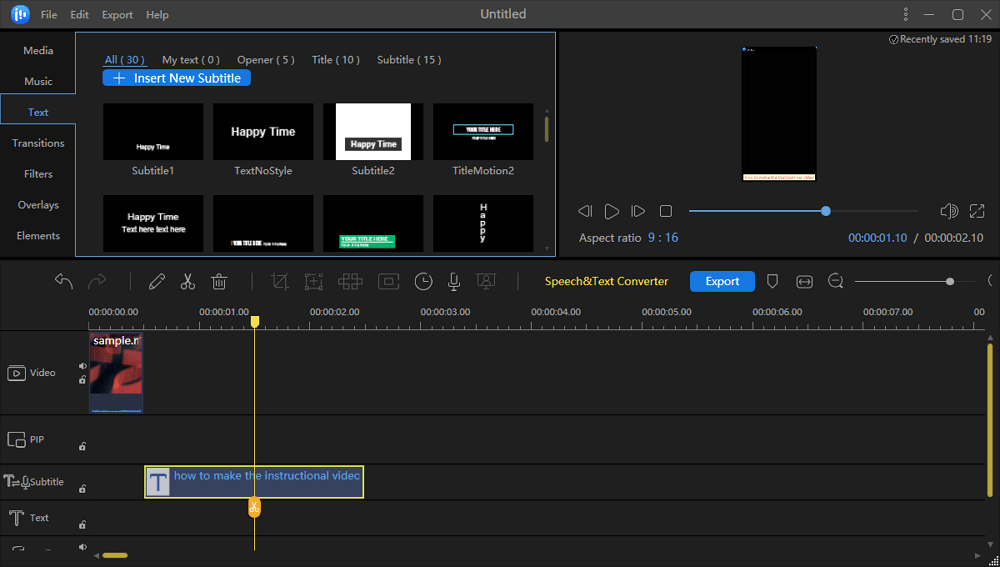Image resolution: width=1000 pixels, height=567 pixels.
Task: Click the zoom out magnifier icon
Action: click(x=836, y=282)
